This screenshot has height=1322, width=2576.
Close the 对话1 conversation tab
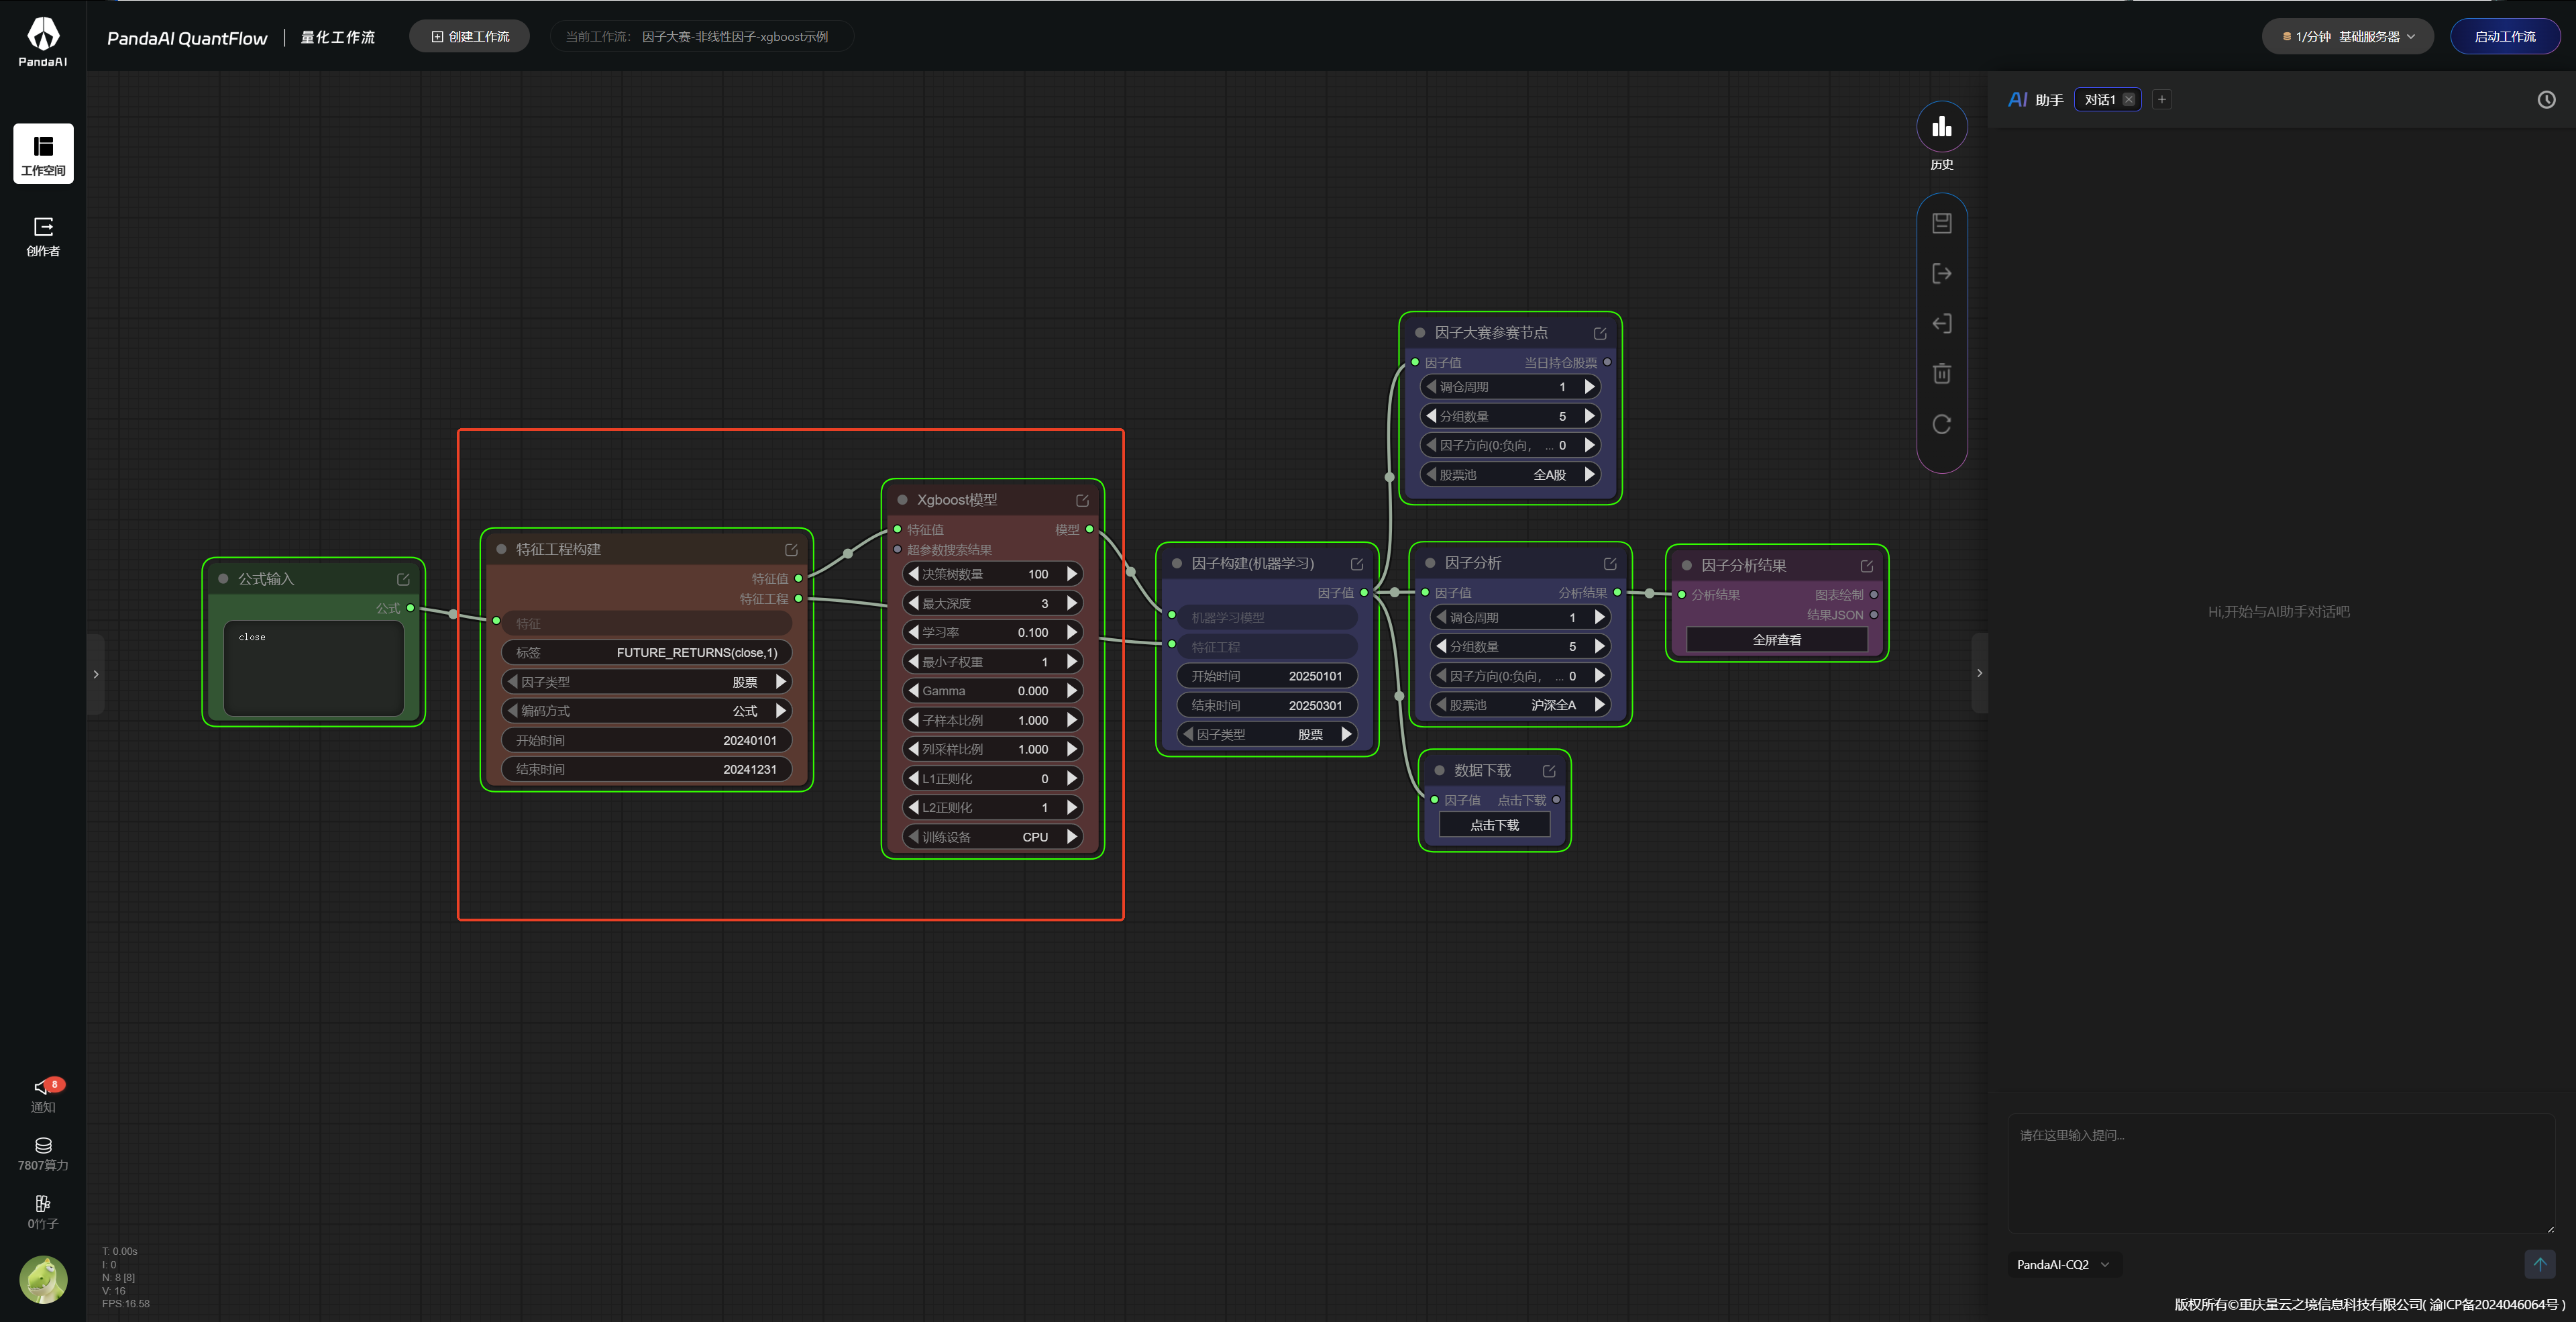[2128, 99]
